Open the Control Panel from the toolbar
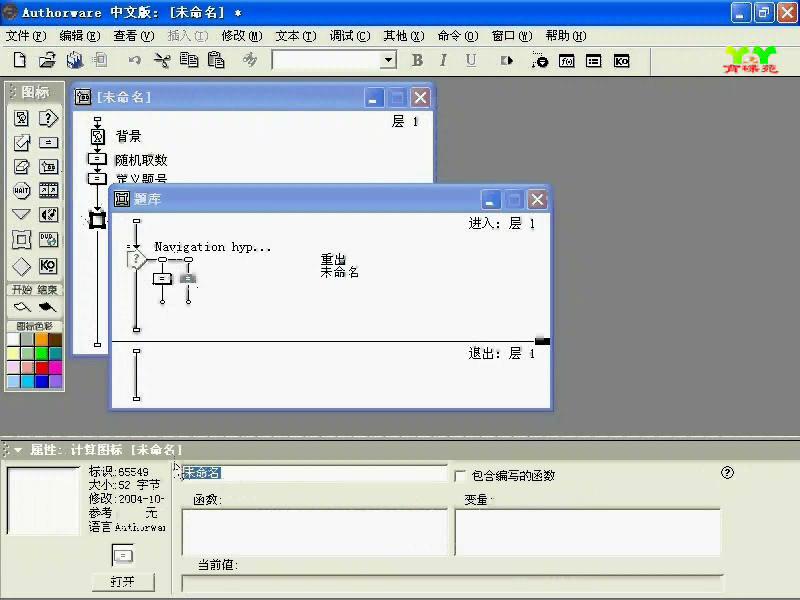This screenshot has height=600, width=800. 539,60
